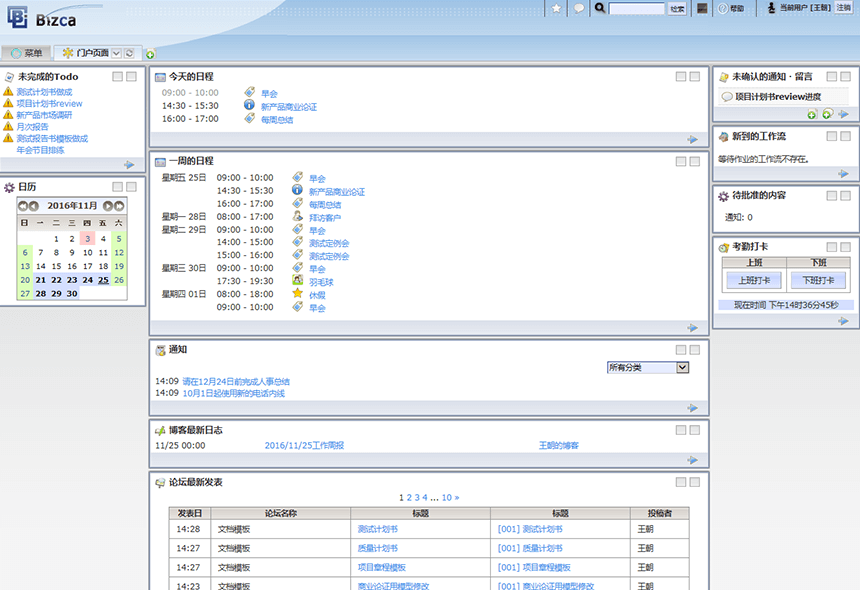This screenshot has width=860, height=590.
Task: Click the green plus add-tab icon
Action: [x=151, y=54]
